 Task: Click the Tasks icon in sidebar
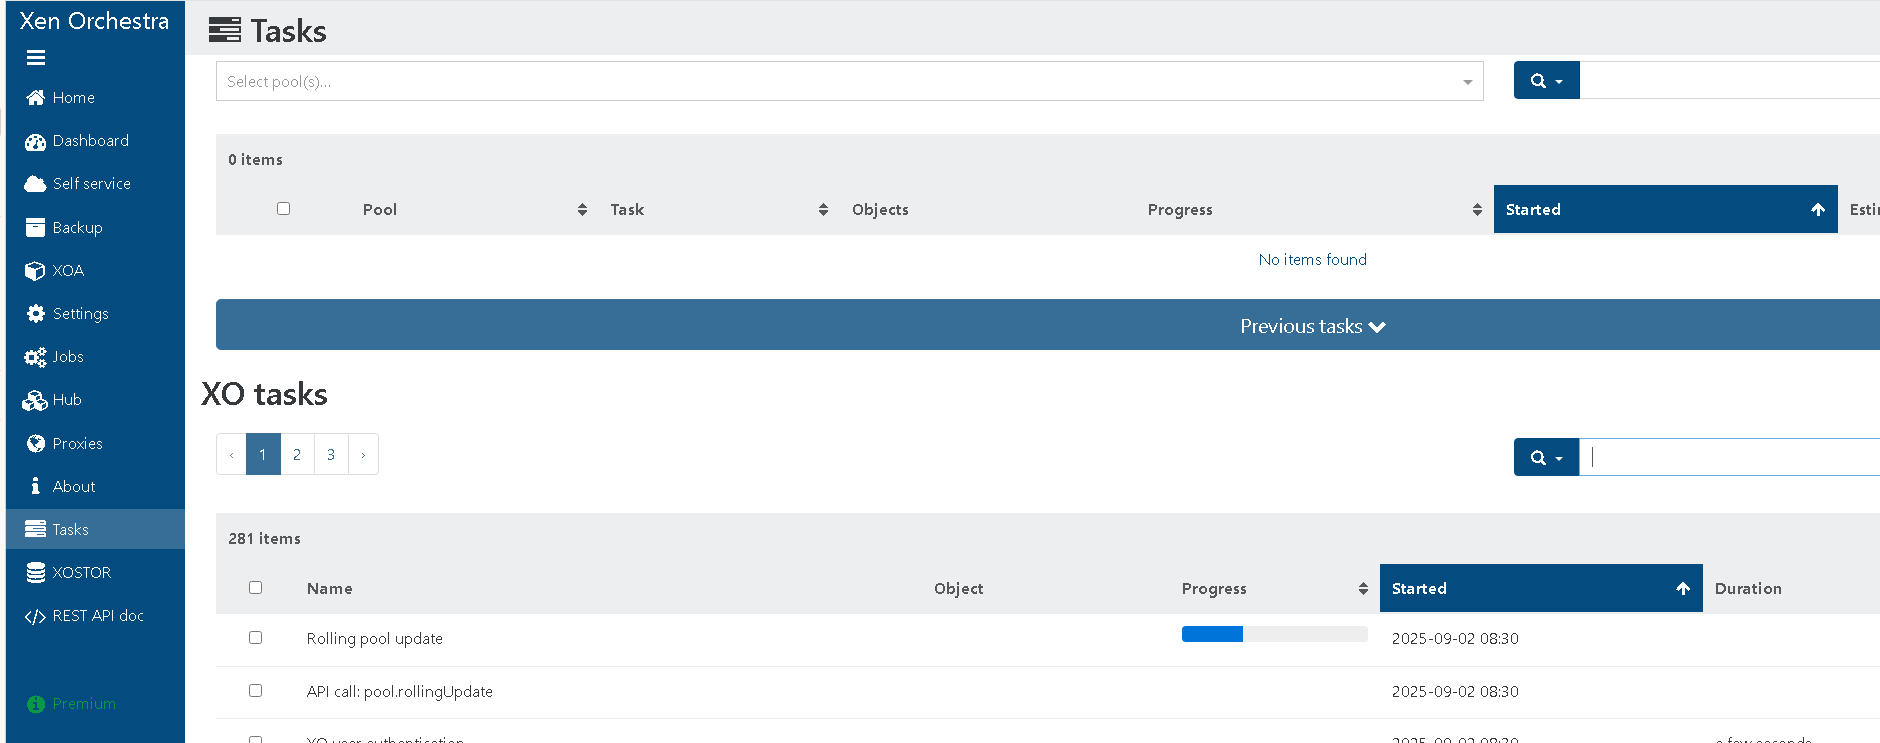click(36, 529)
